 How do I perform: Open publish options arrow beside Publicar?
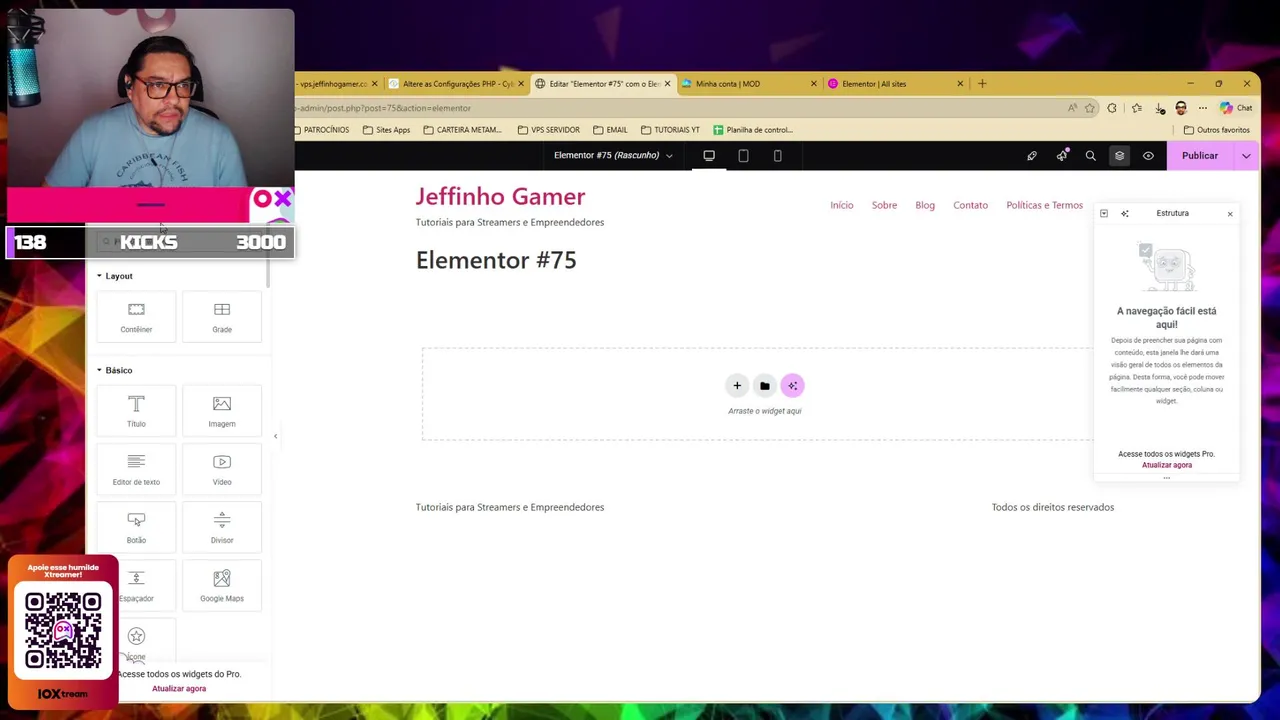pos(1246,156)
